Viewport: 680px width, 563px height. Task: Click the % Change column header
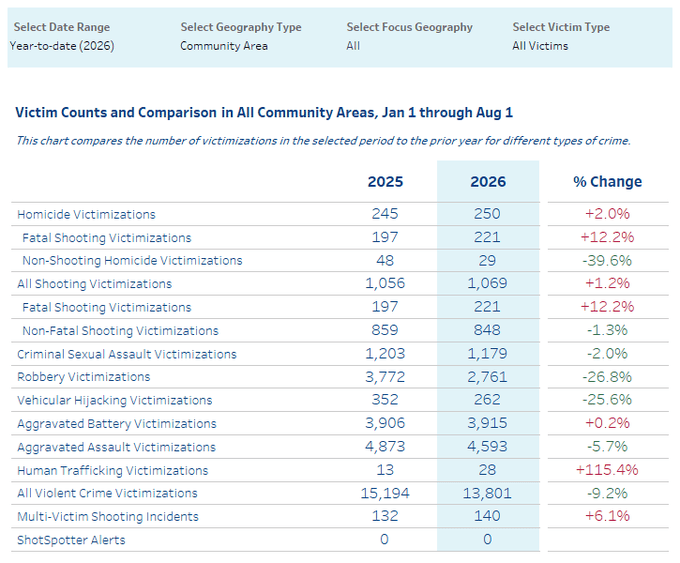tap(608, 181)
